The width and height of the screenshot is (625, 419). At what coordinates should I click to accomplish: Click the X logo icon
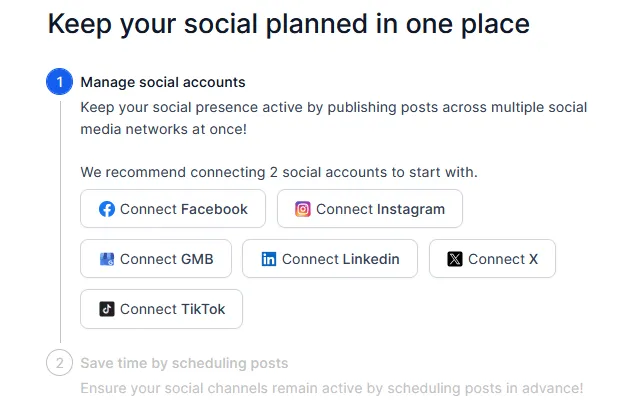click(455, 259)
